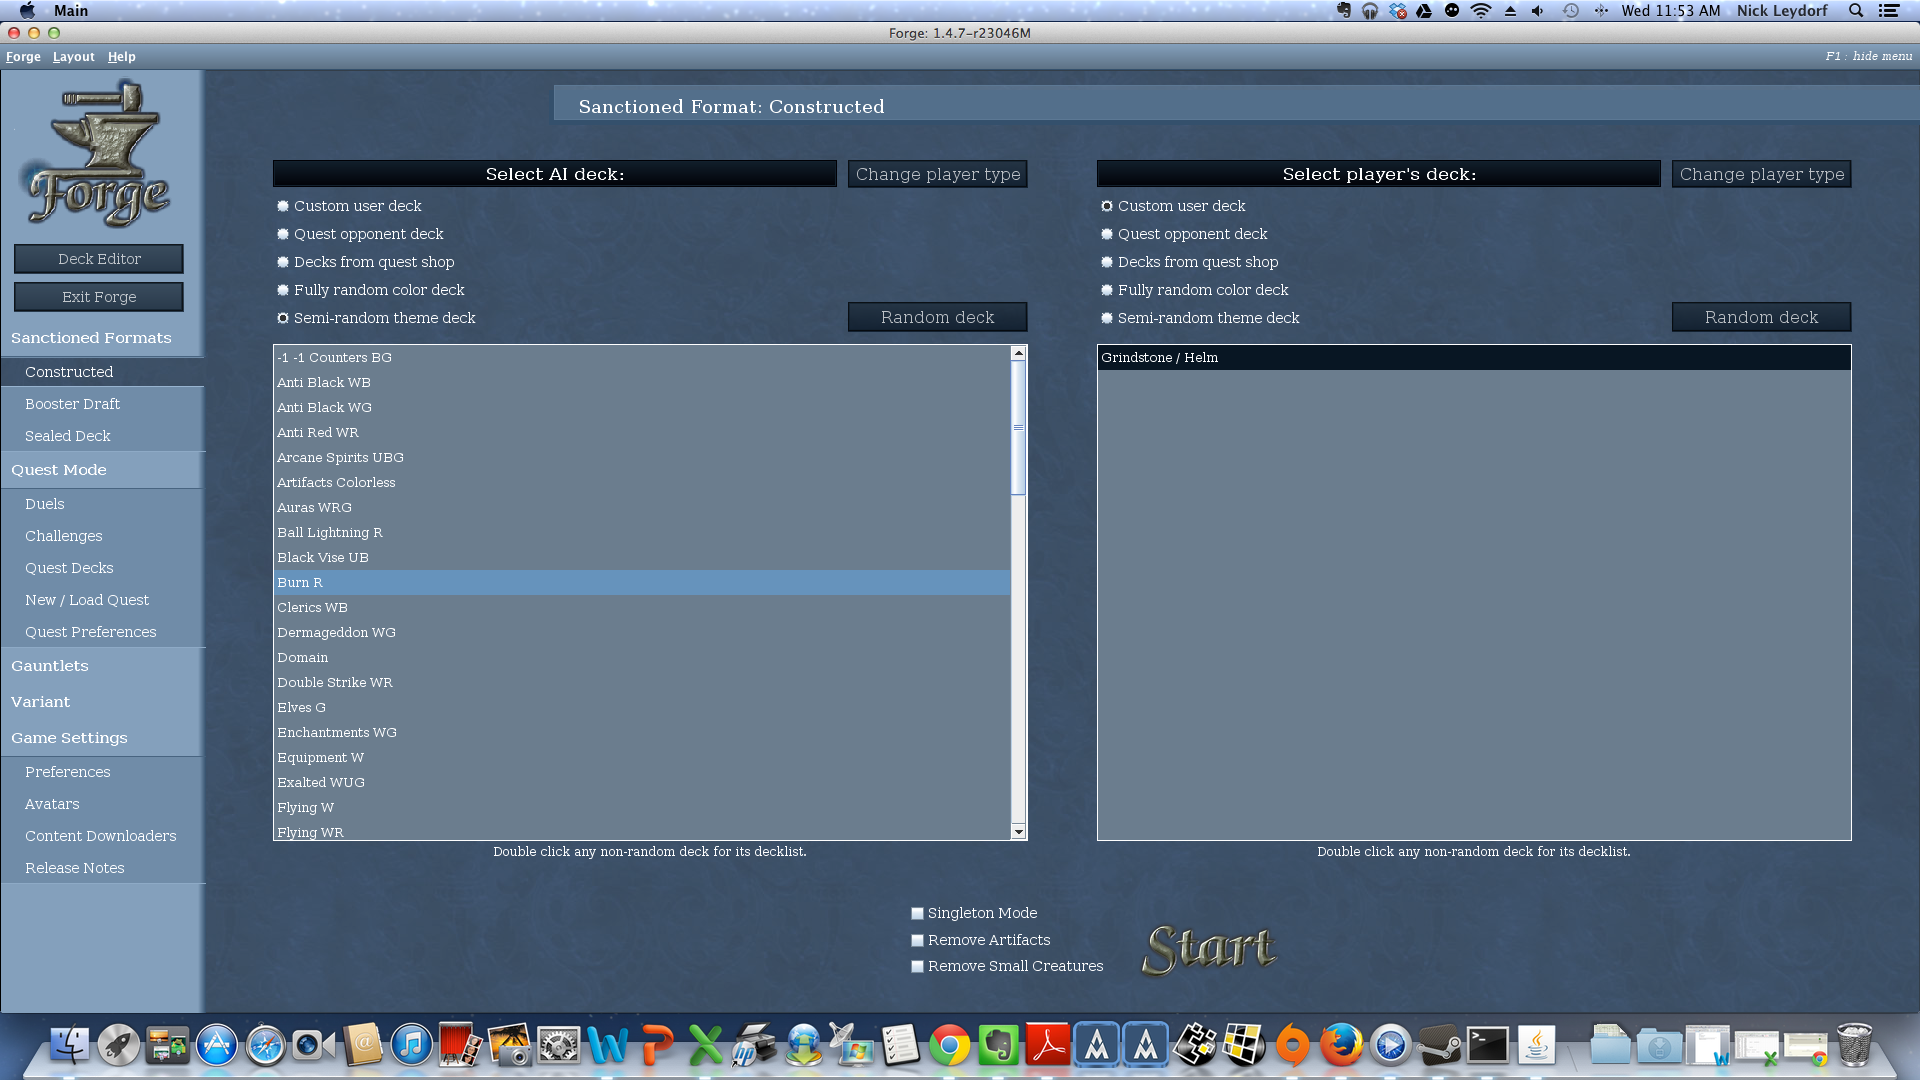Open Spotlight search magnifier in menu bar
Viewport: 1920px width, 1080px height.
click(1856, 10)
